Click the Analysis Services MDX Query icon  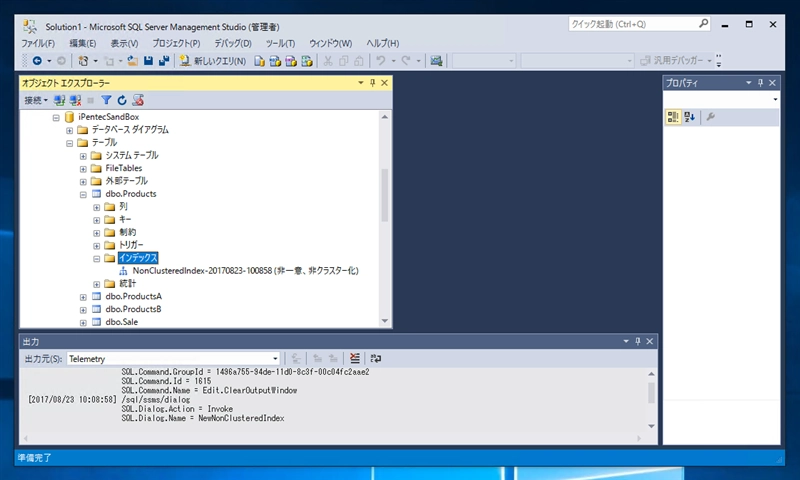[x=275, y=61]
